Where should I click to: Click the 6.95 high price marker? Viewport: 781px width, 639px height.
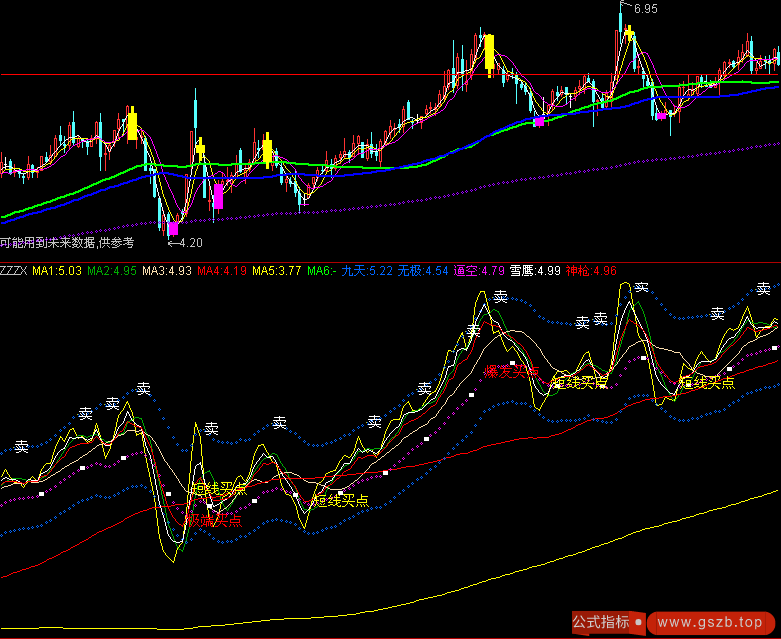pos(645,9)
